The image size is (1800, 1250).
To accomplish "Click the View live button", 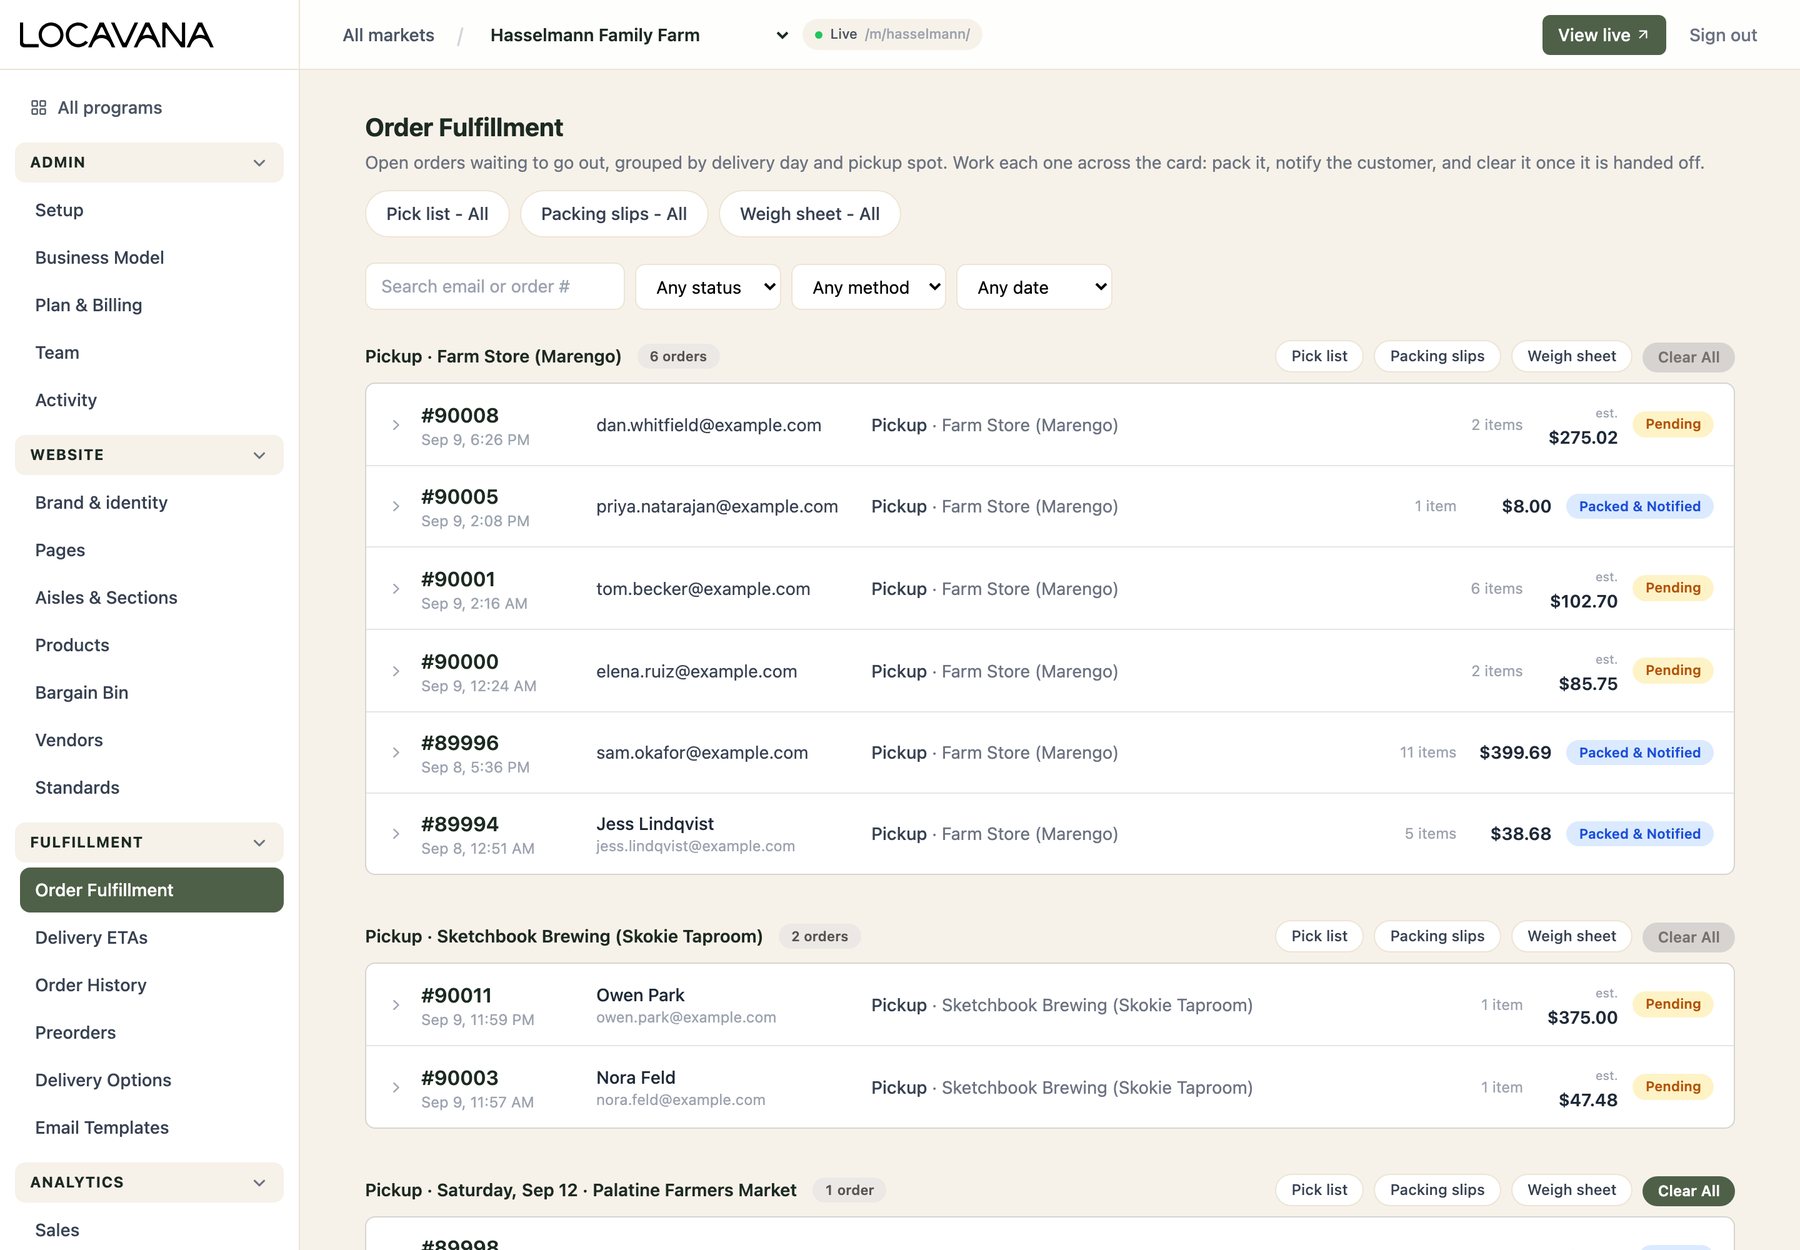I will tap(1604, 35).
